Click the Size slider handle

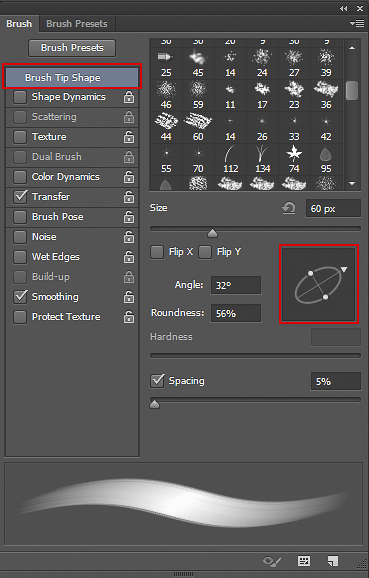coord(212,233)
